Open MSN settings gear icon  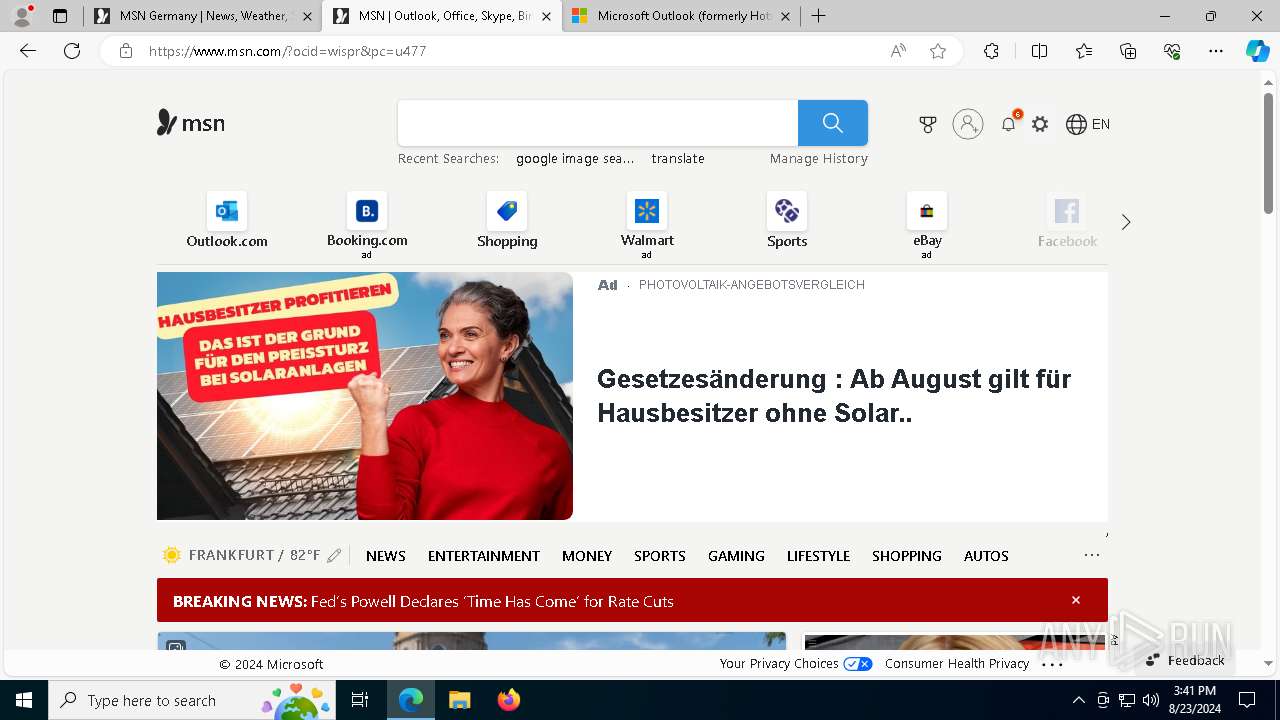click(1040, 124)
